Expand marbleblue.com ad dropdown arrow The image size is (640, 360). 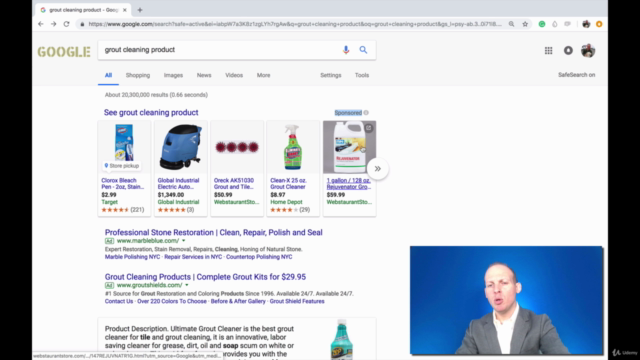(x=184, y=241)
